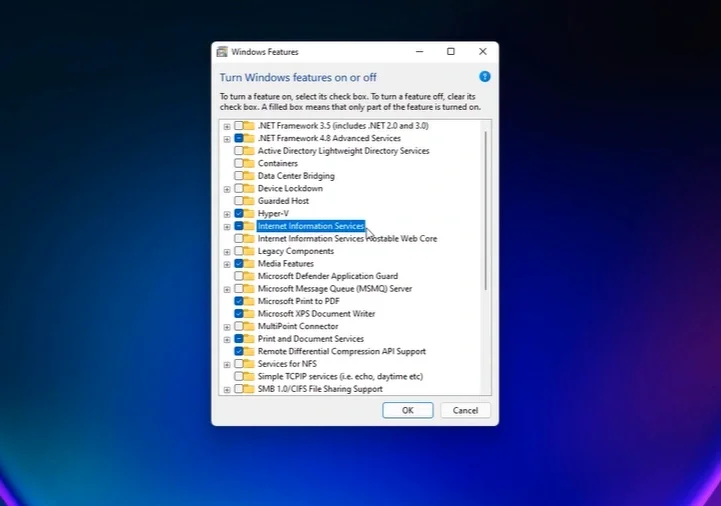Expand the Legacy Components tree node
721x506 pixels.
[x=227, y=252]
